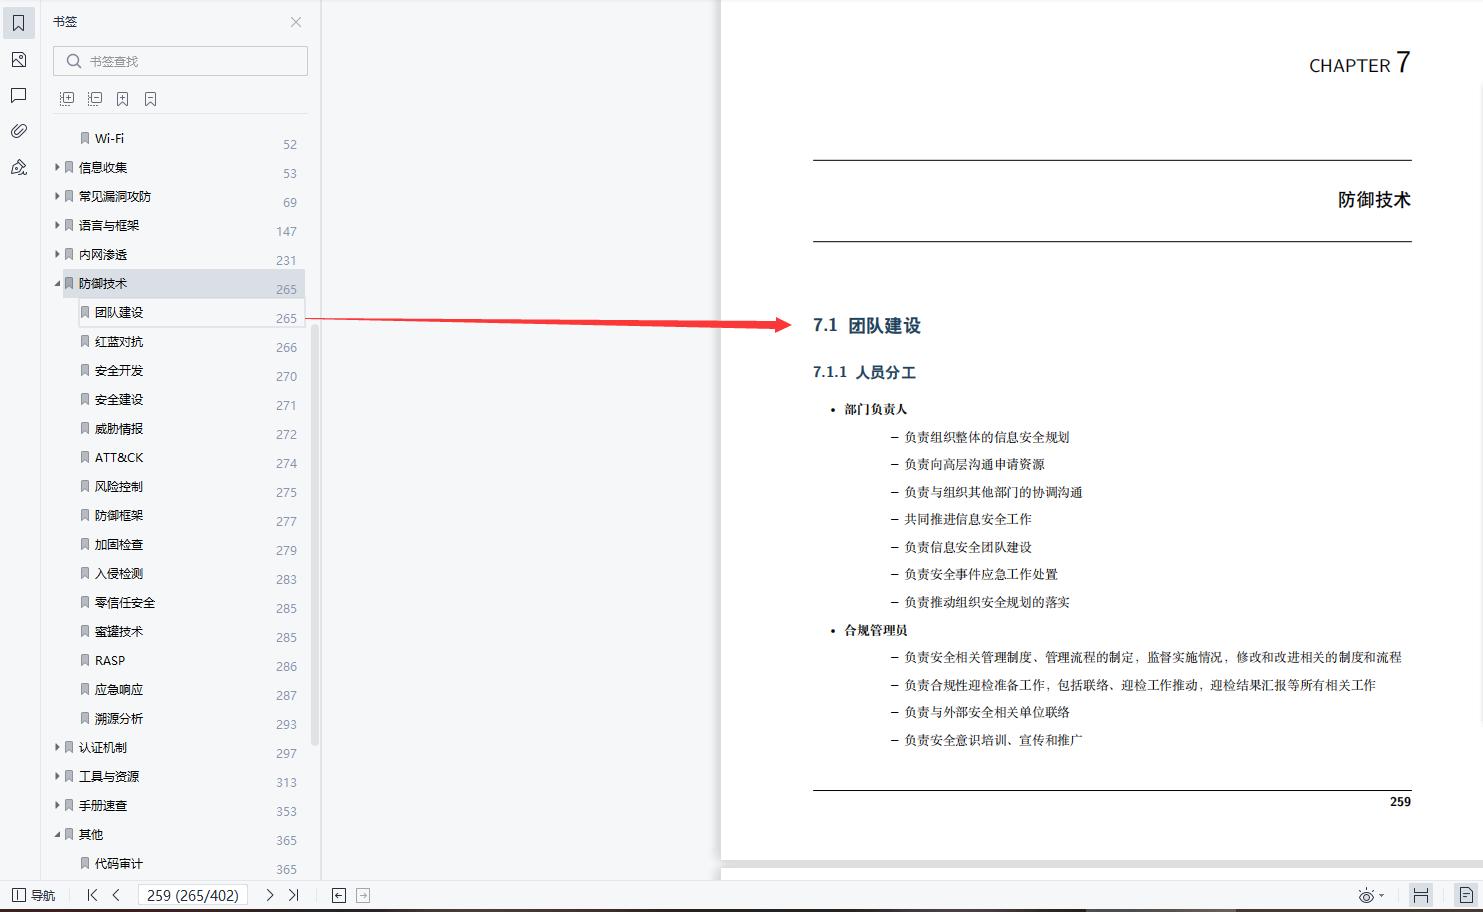
Task: Click the plain bookmark icon in bookmark toolbar
Action: (x=150, y=99)
